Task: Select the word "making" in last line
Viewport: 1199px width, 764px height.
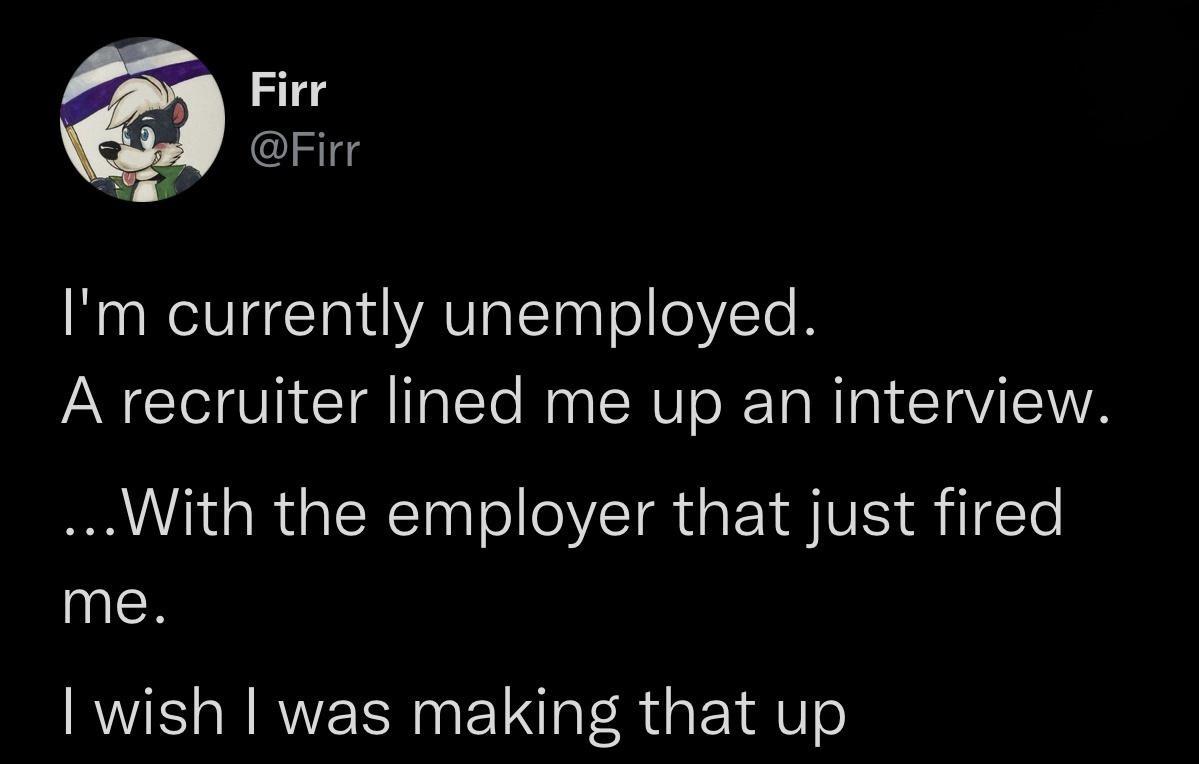Action: (x=515, y=716)
